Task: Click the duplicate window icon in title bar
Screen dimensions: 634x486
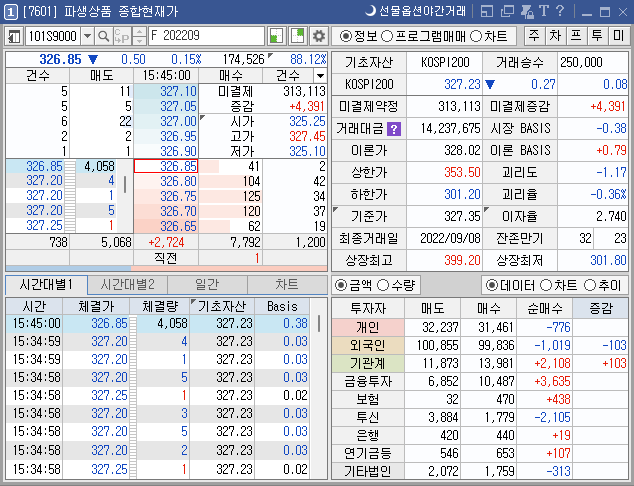Action: [507, 11]
